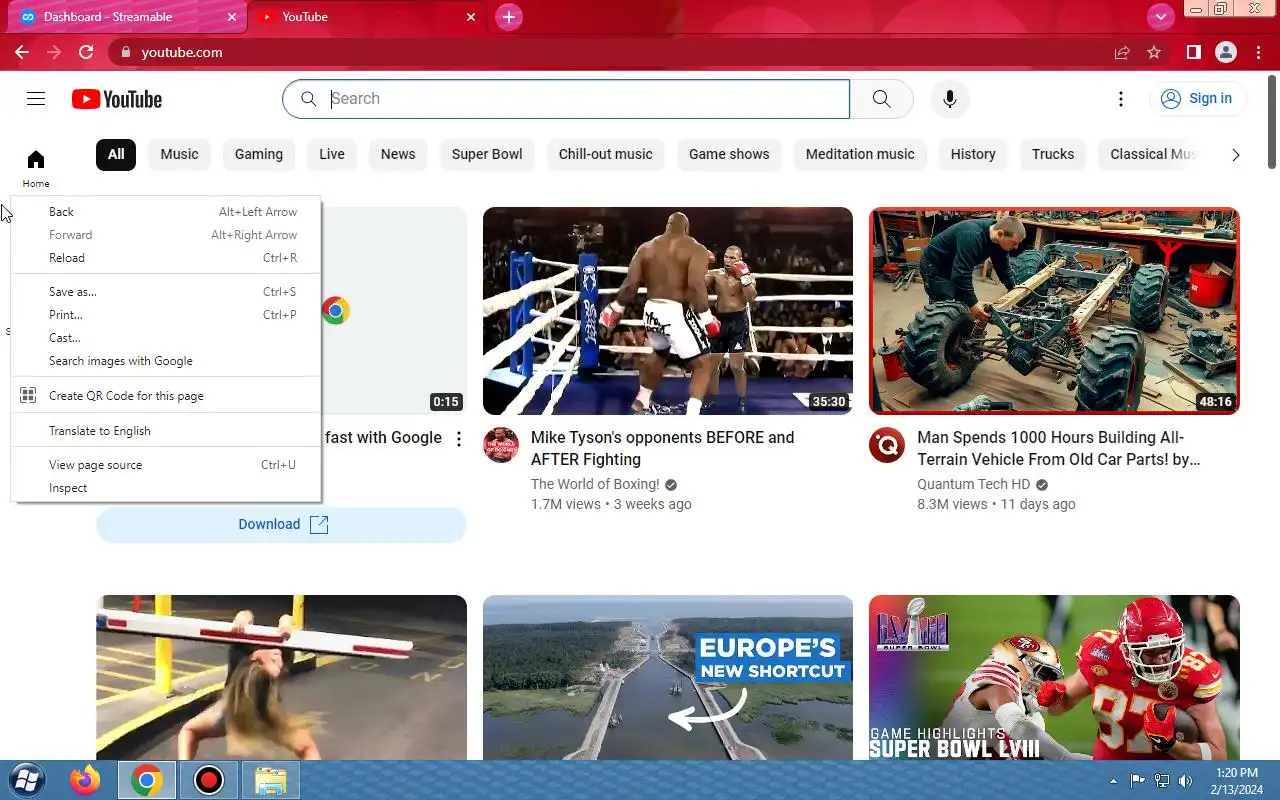Filter by the Music chip

(x=179, y=154)
